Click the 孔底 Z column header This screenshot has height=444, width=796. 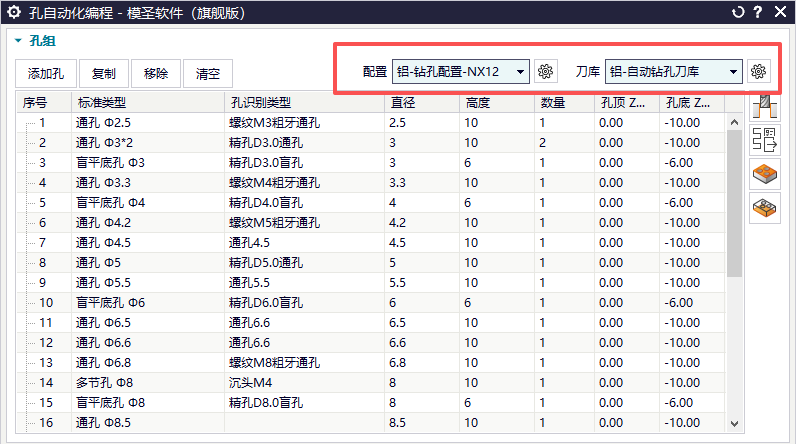tap(692, 103)
